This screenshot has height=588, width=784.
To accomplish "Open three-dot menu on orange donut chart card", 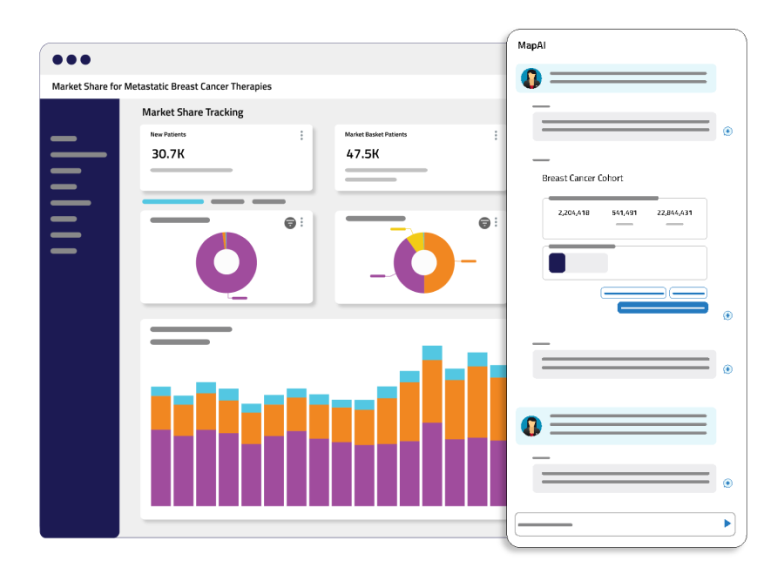I will [496, 222].
